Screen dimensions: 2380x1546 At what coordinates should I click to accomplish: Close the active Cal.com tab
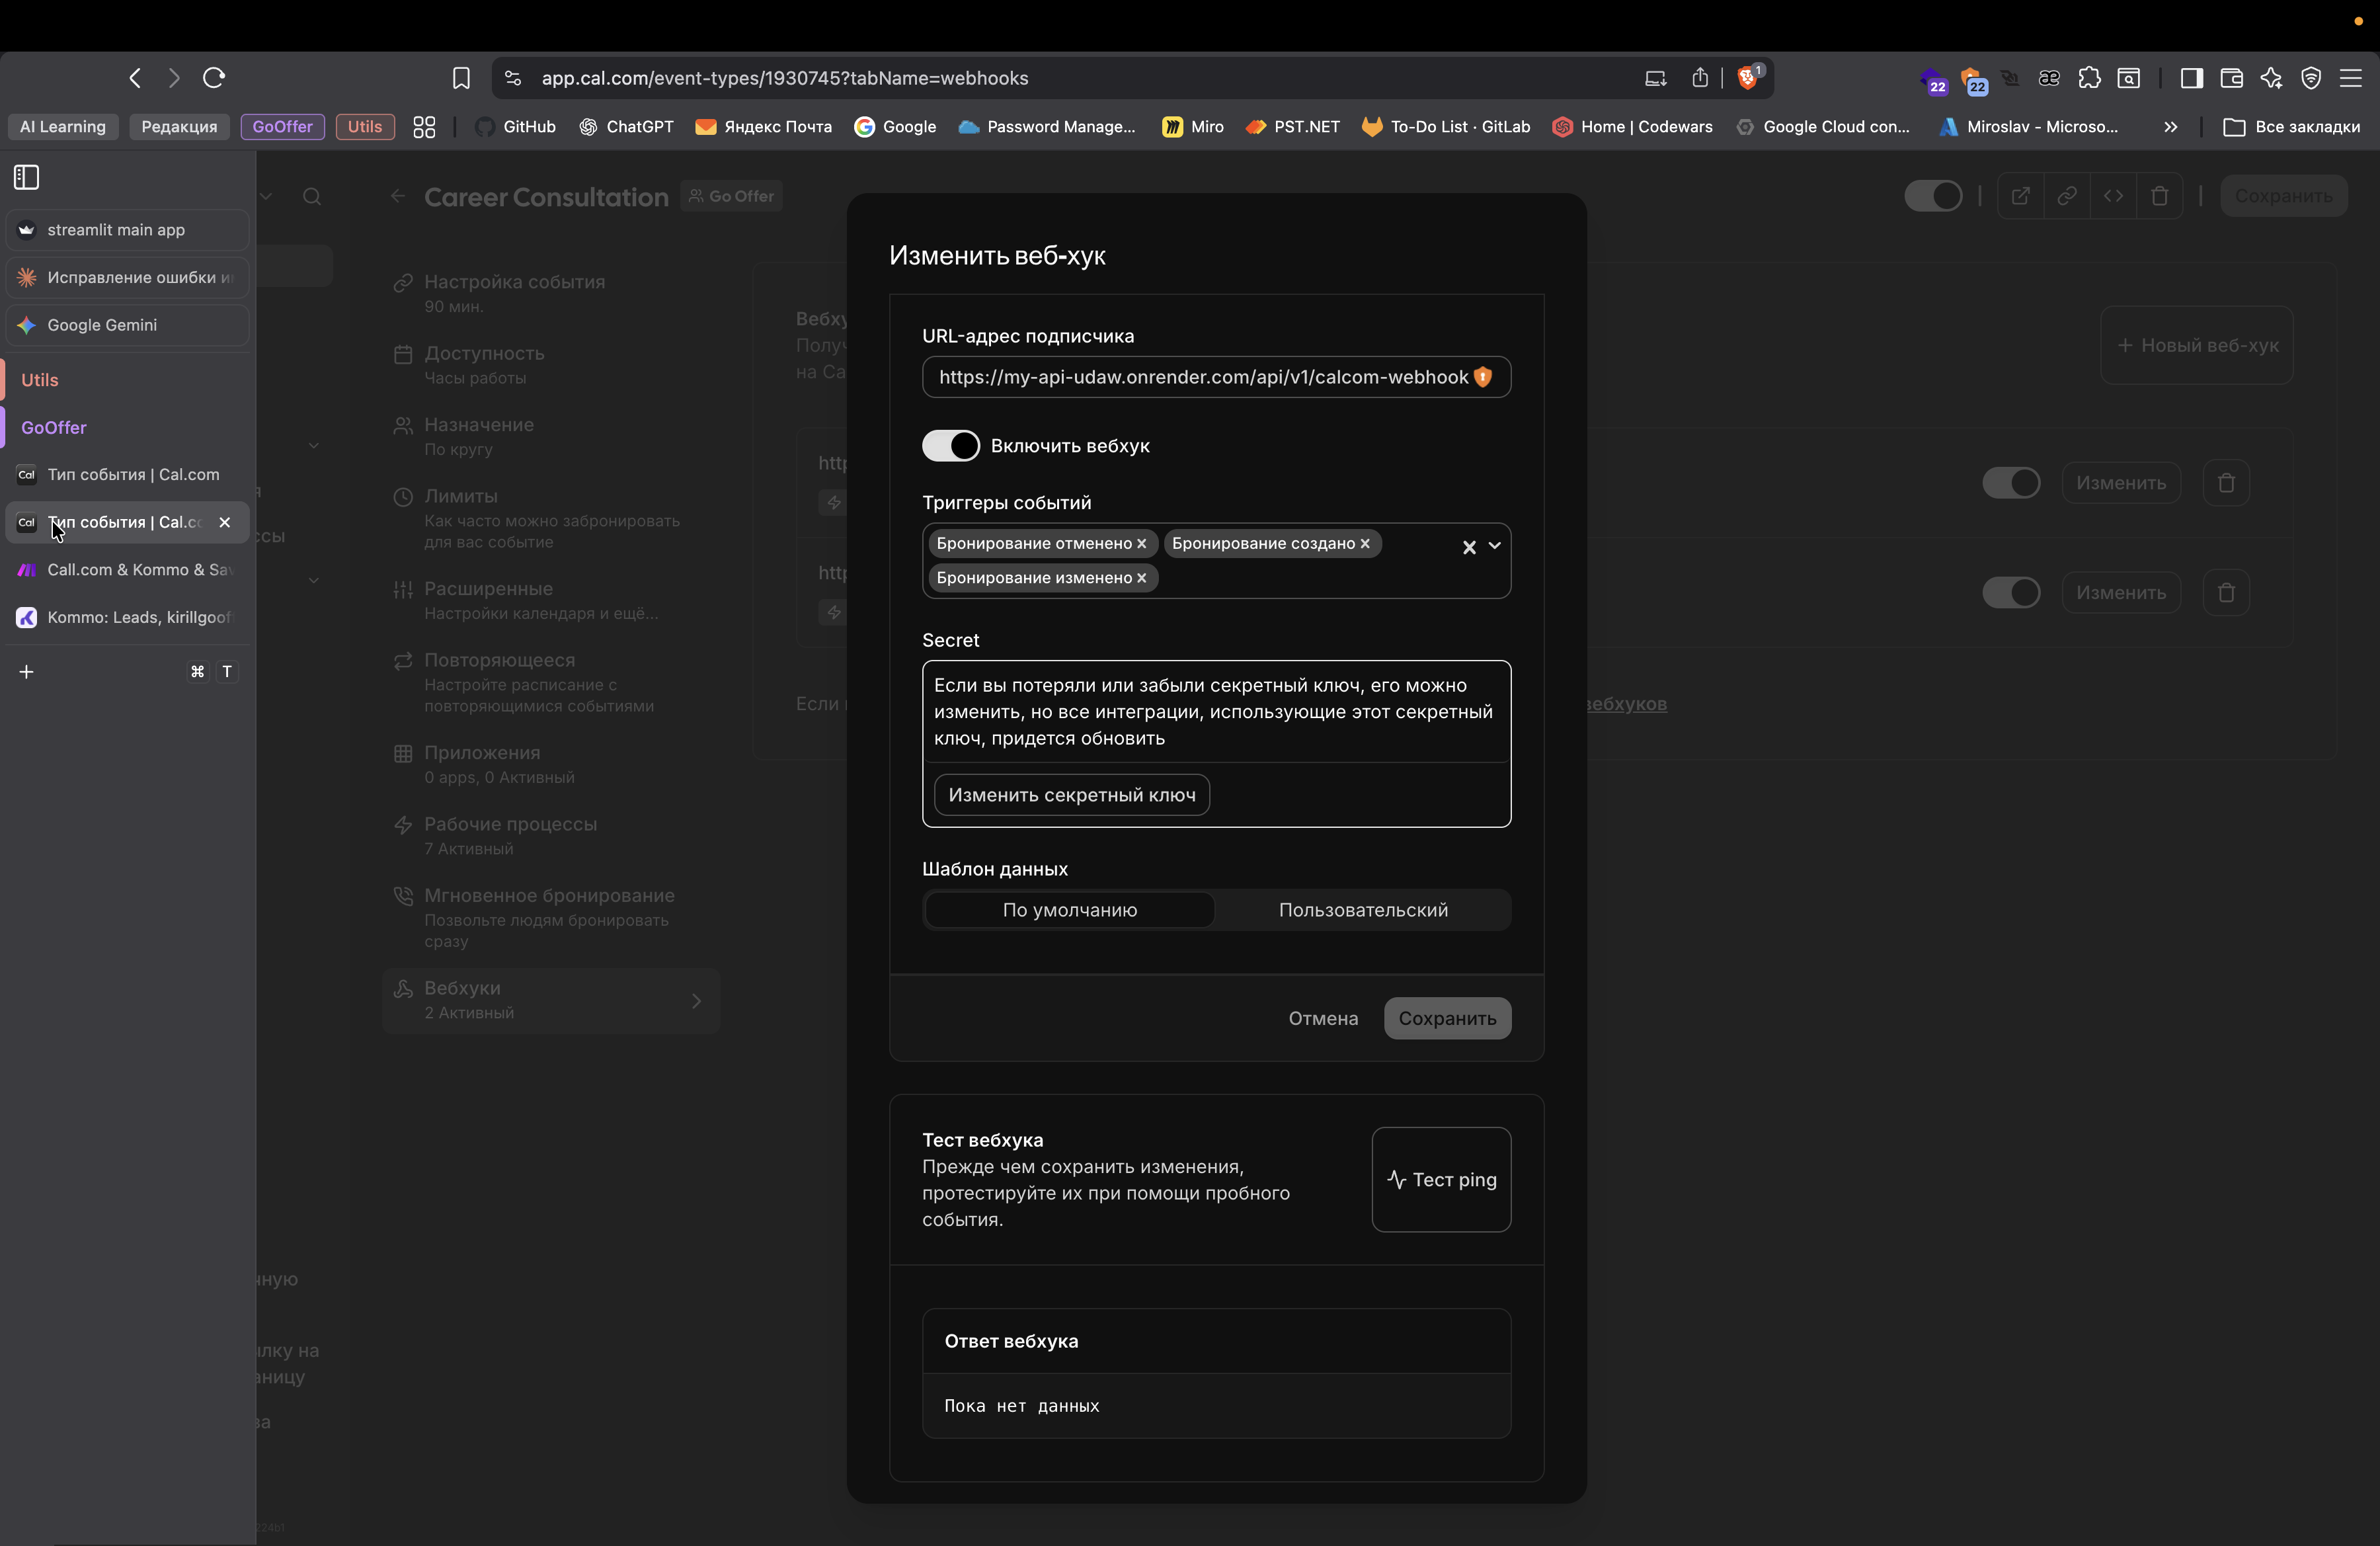tap(225, 522)
